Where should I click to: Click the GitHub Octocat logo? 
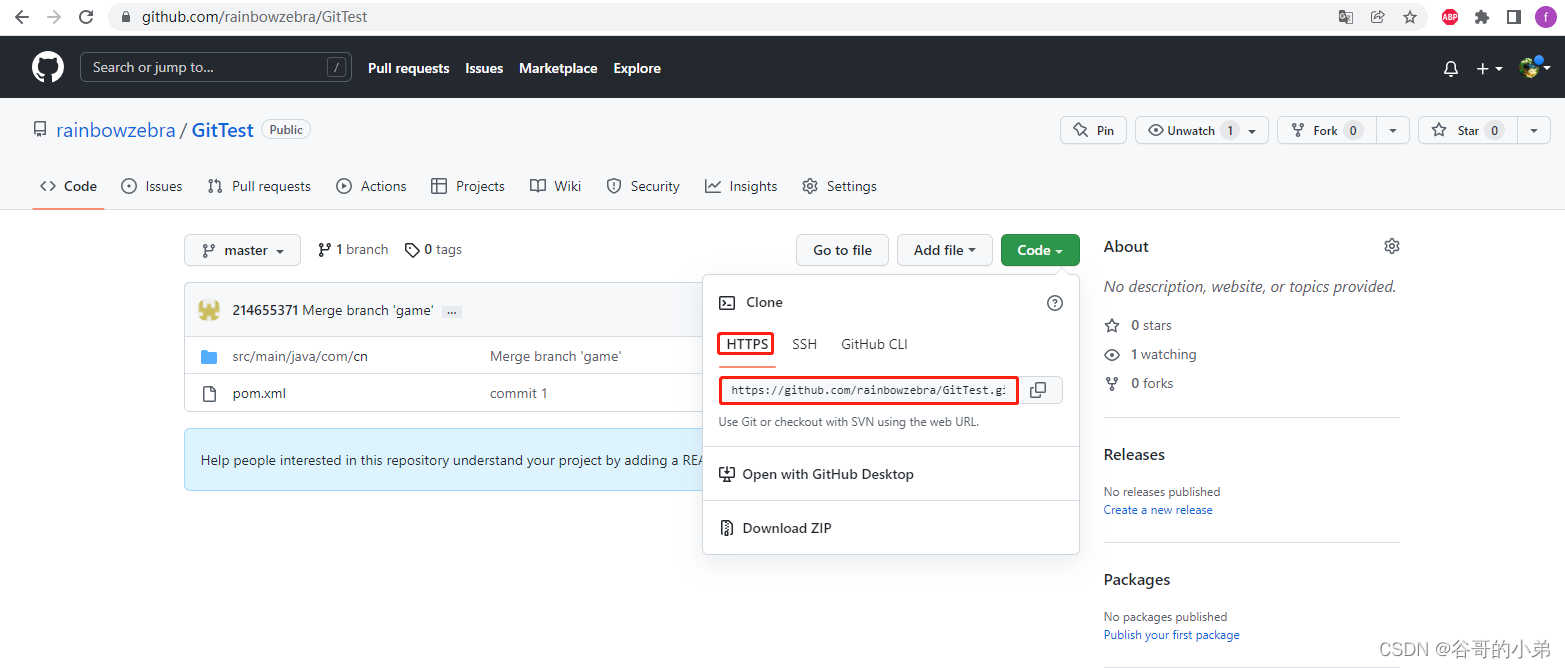tap(48, 68)
